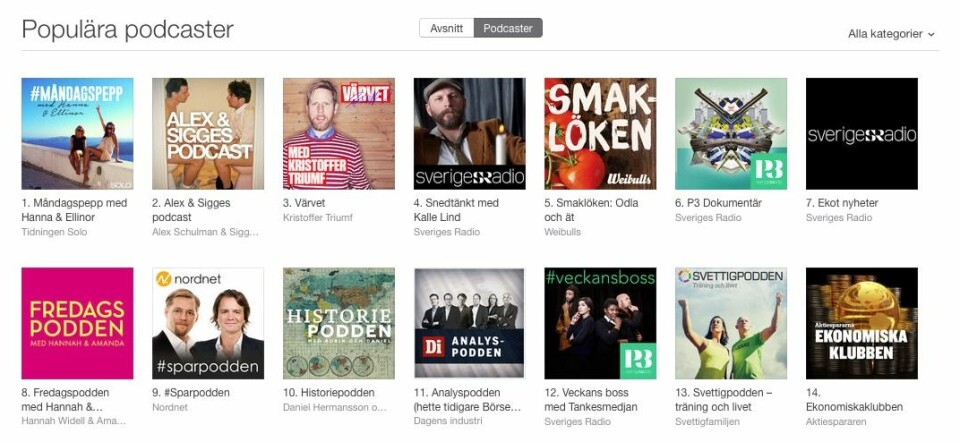The image size is (960, 442).
Task: Open the Måndagspepp podcast cover art
Action: click(77, 134)
